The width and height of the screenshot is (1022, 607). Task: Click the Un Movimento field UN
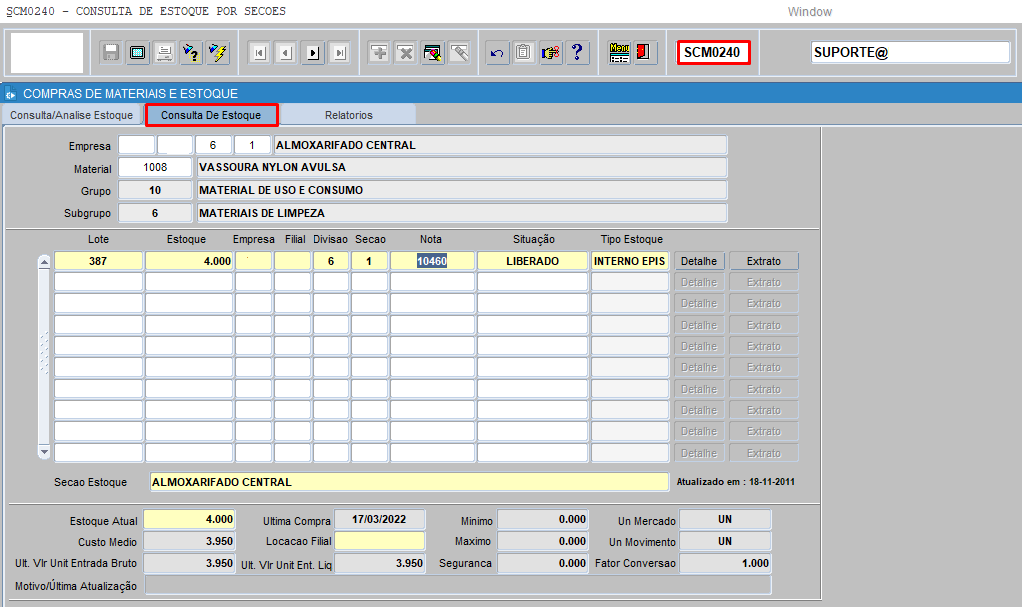(x=725, y=541)
